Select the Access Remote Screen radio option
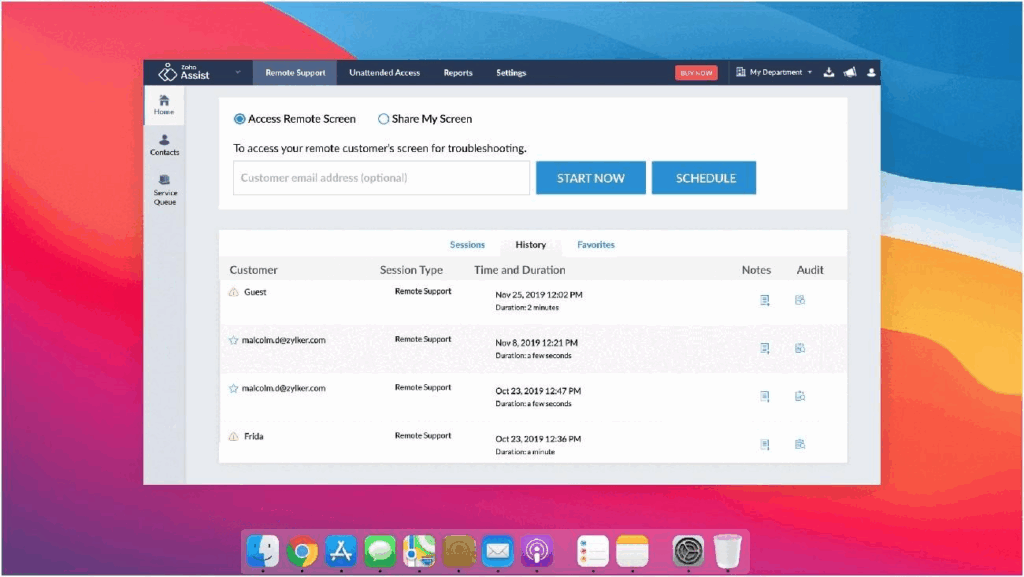The image size is (1024, 577). tap(240, 119)
